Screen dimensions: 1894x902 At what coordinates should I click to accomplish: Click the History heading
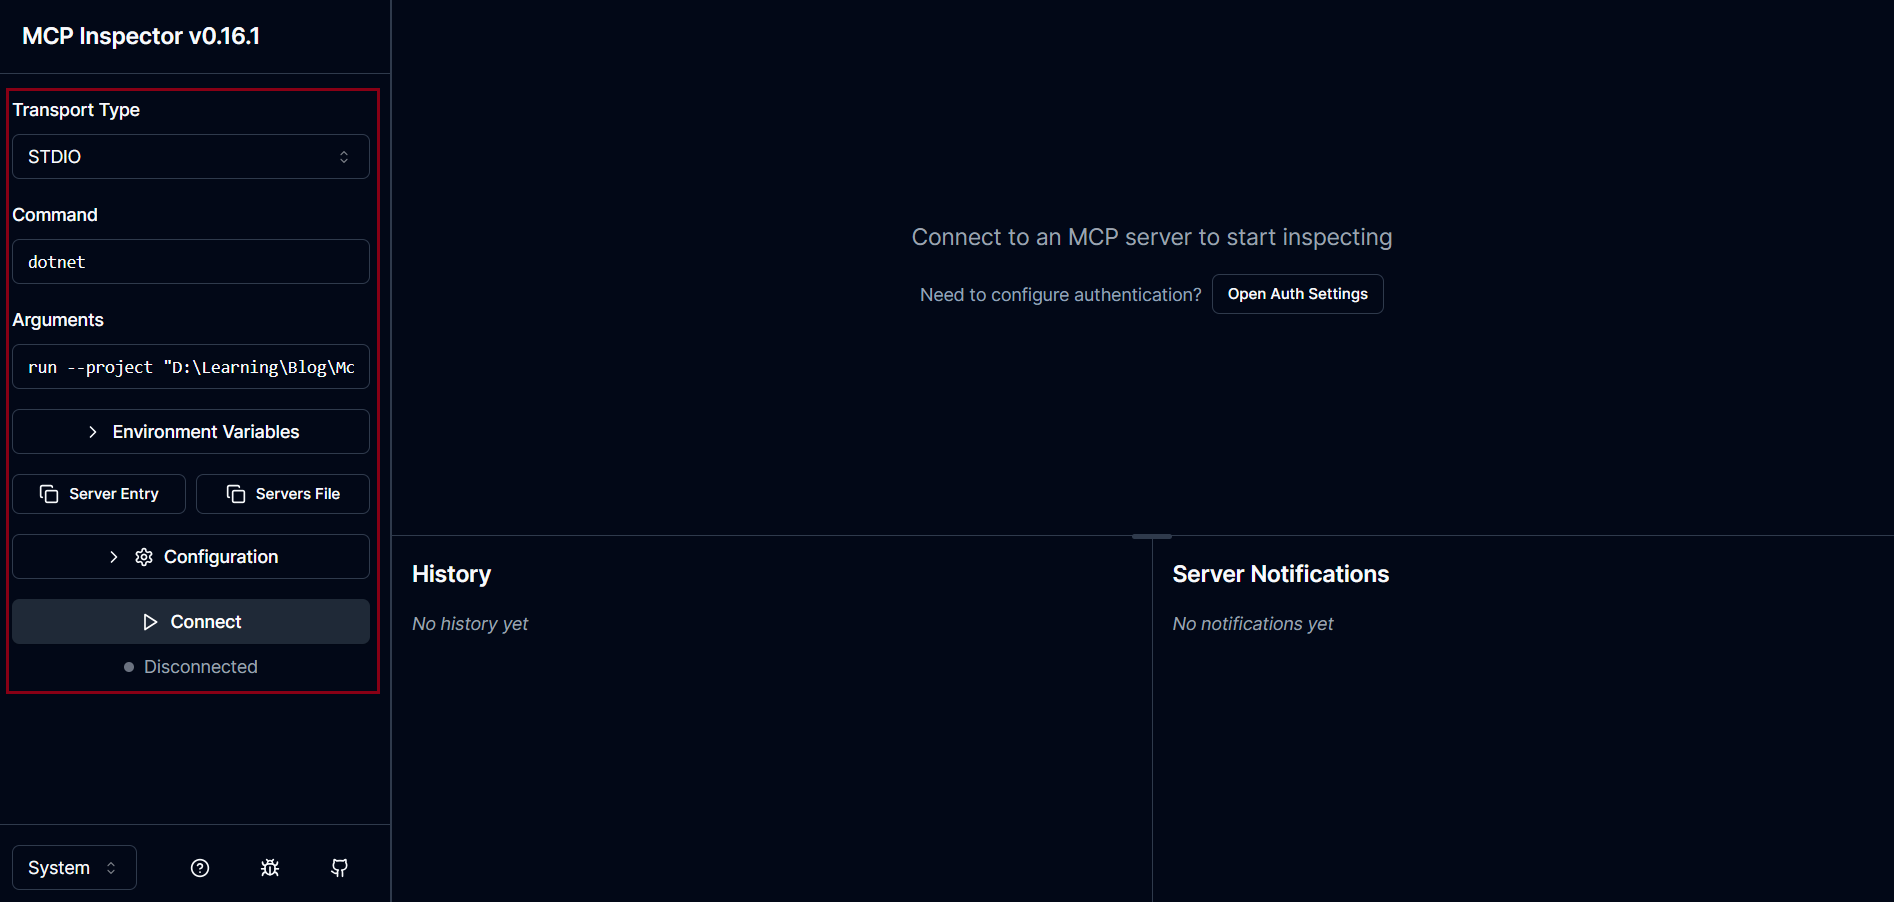452,574
